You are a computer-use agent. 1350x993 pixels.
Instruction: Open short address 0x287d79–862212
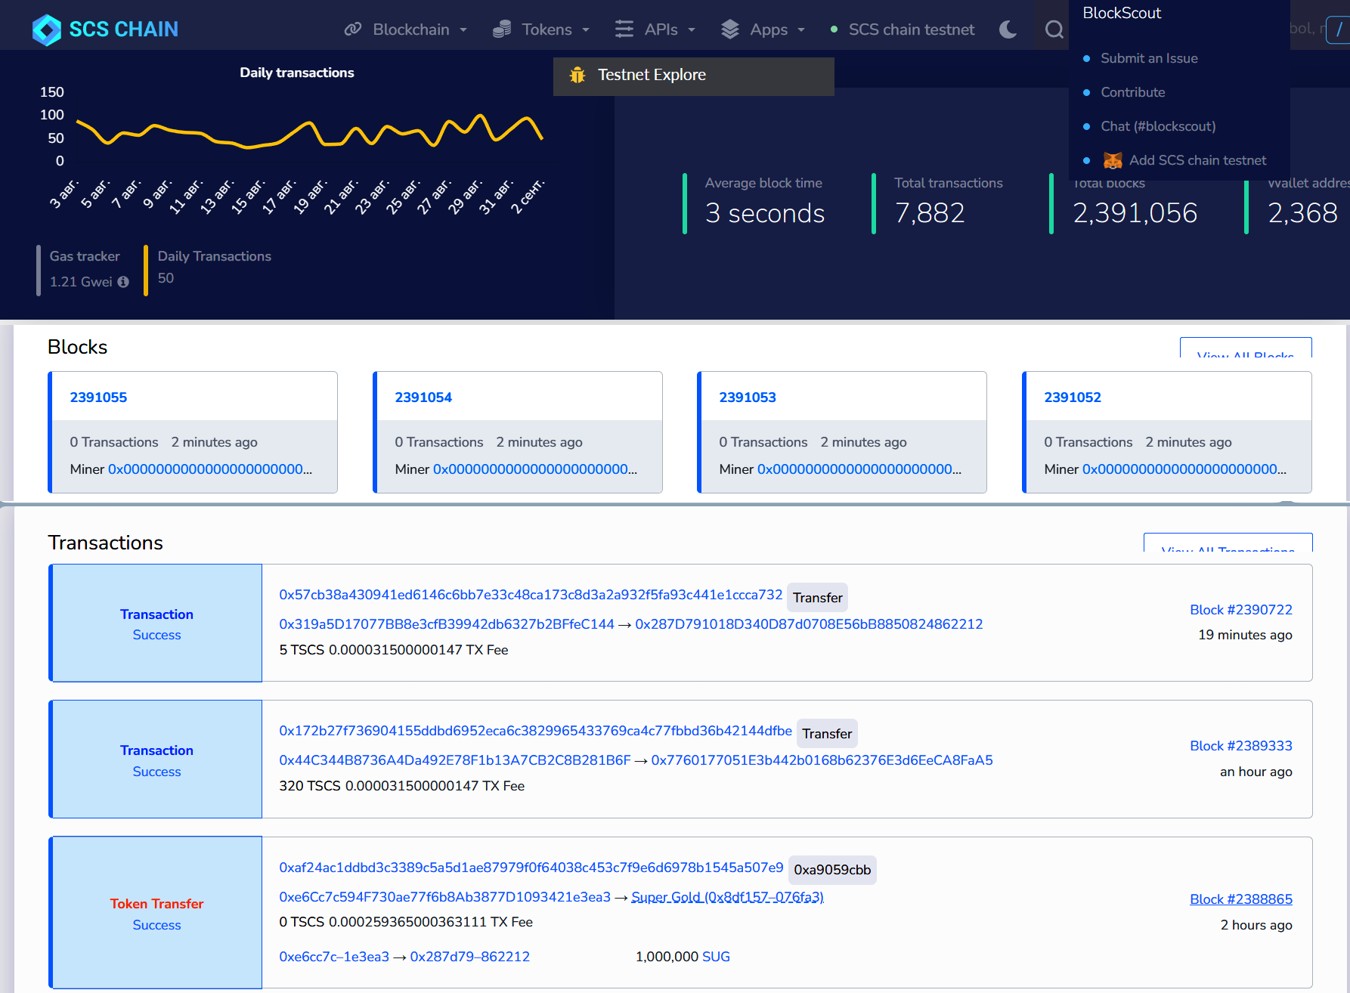(x=470, y=957)
